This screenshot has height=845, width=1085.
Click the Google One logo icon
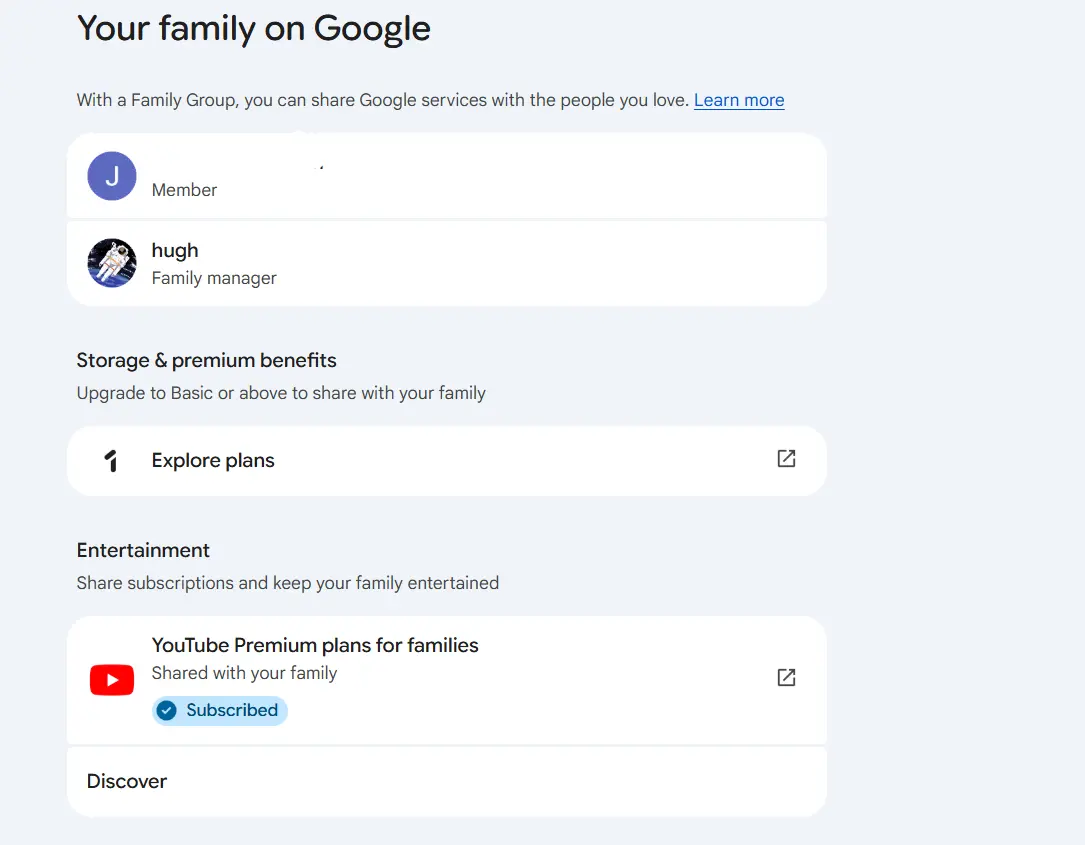(111, 460)
